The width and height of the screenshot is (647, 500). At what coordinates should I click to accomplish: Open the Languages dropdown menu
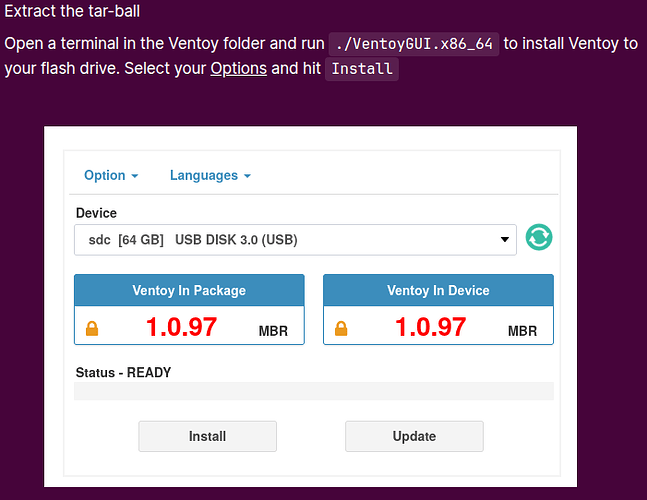210,175
